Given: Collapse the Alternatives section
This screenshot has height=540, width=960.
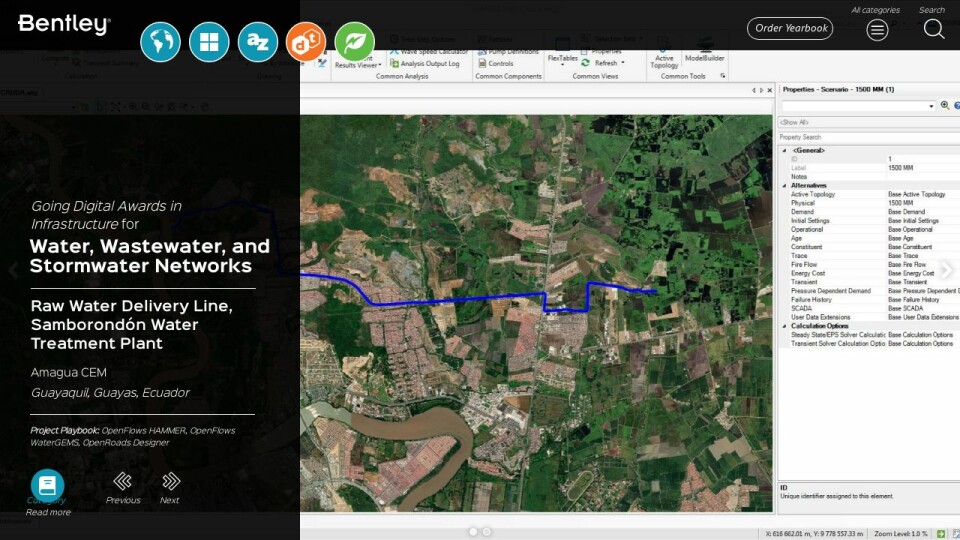Looking at the screenshot, I should point(784,186).
